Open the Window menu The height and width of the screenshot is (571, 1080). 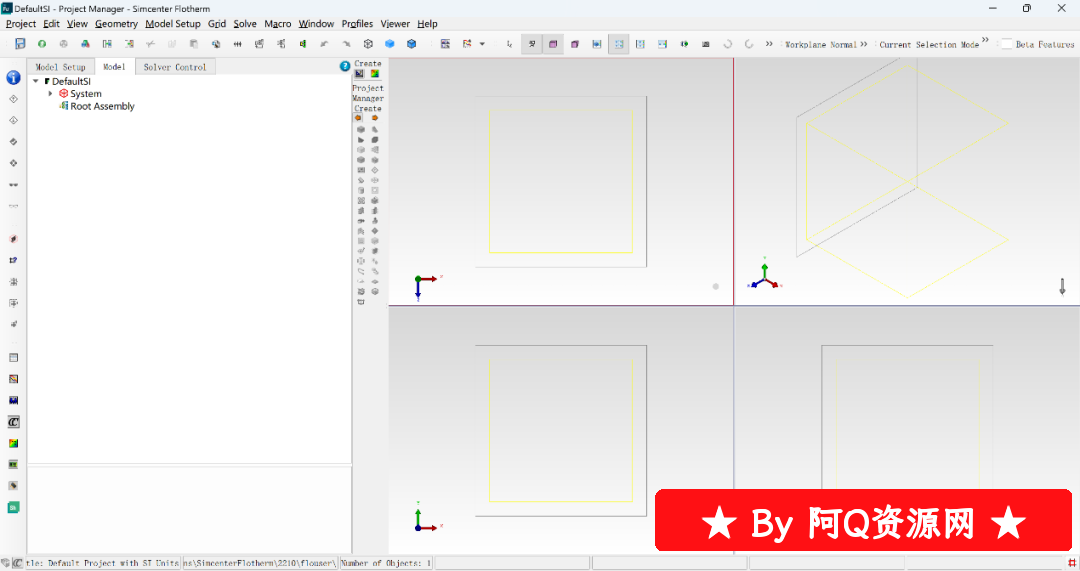coord(316,23)
